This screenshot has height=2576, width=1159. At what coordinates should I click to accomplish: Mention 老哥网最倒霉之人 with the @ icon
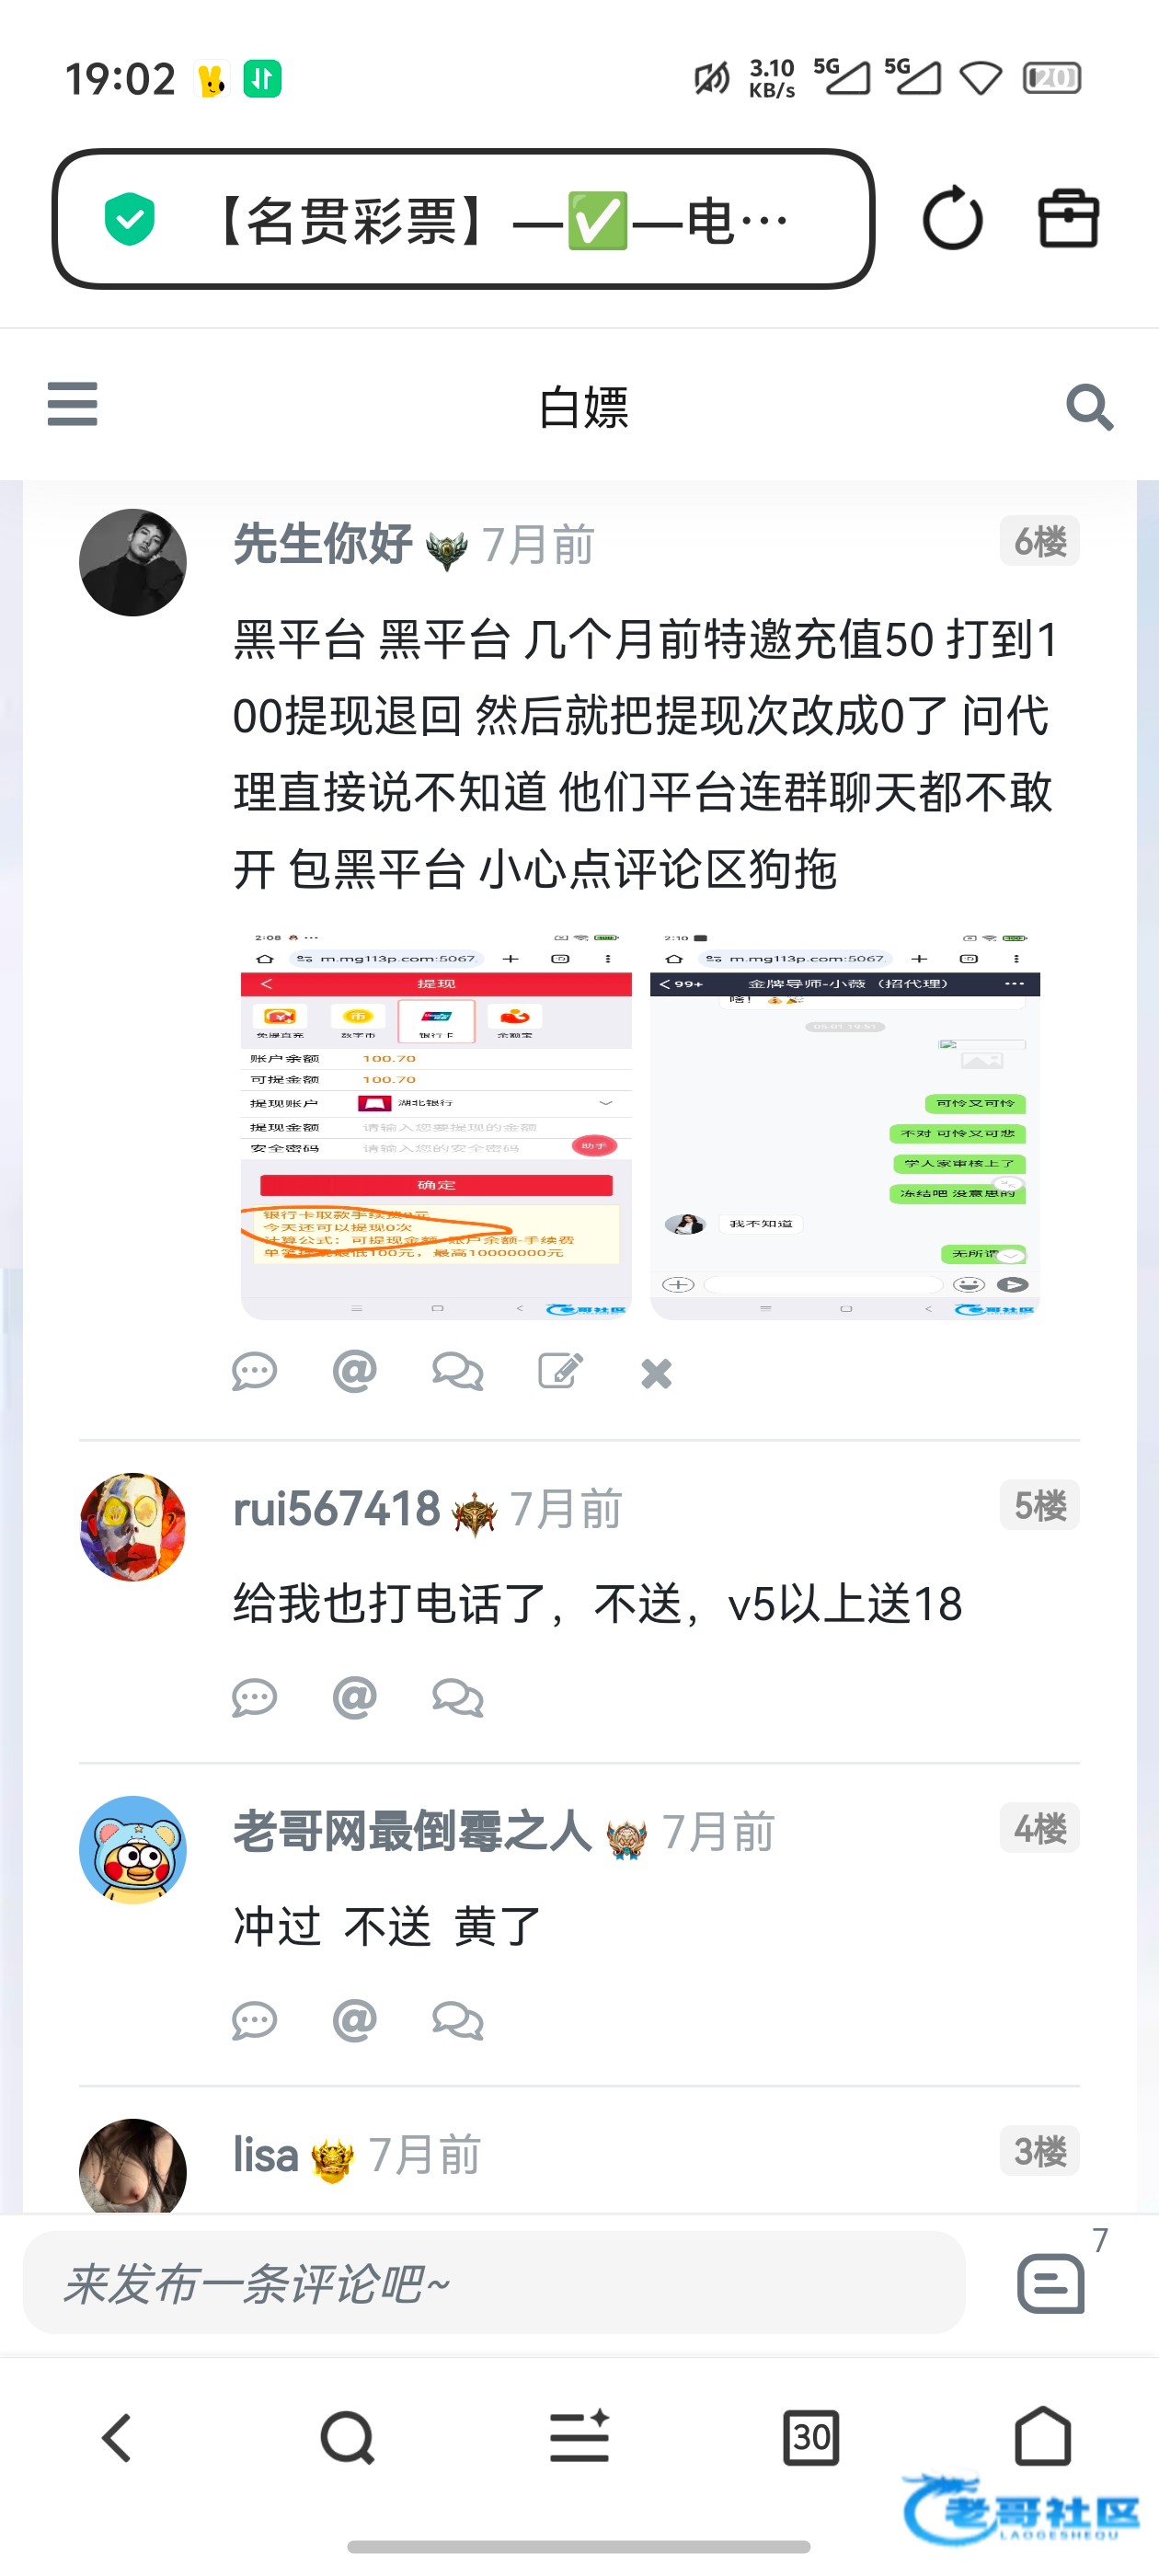[354, 2019]
